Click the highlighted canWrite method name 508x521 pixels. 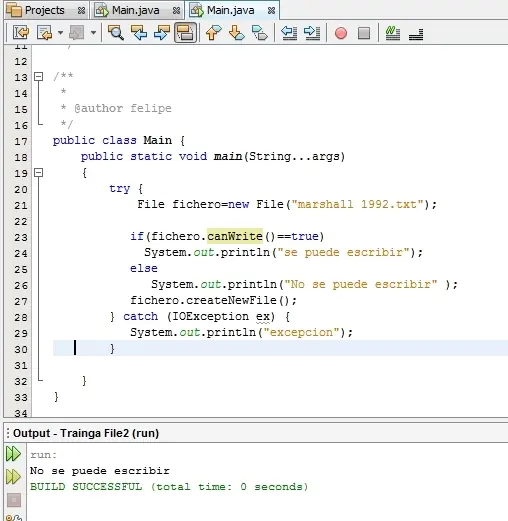pyautogui.click(x=235, y=236)
